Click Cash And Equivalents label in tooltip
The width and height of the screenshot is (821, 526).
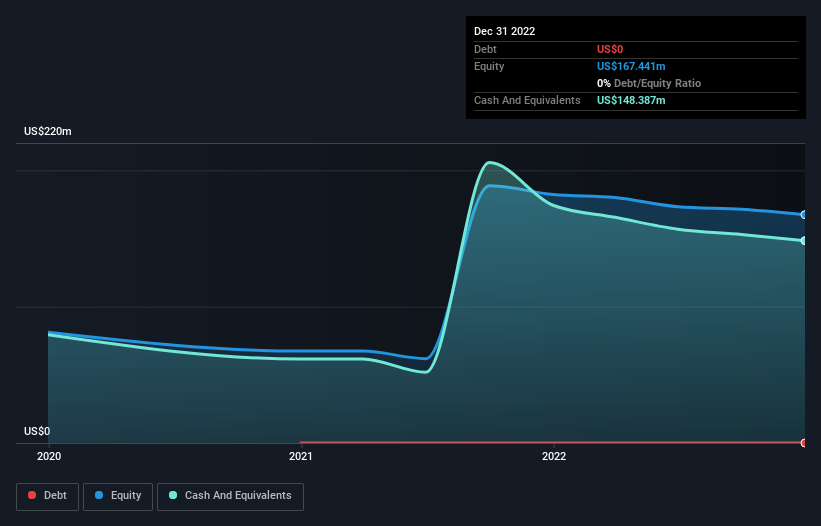coord(527,100)
